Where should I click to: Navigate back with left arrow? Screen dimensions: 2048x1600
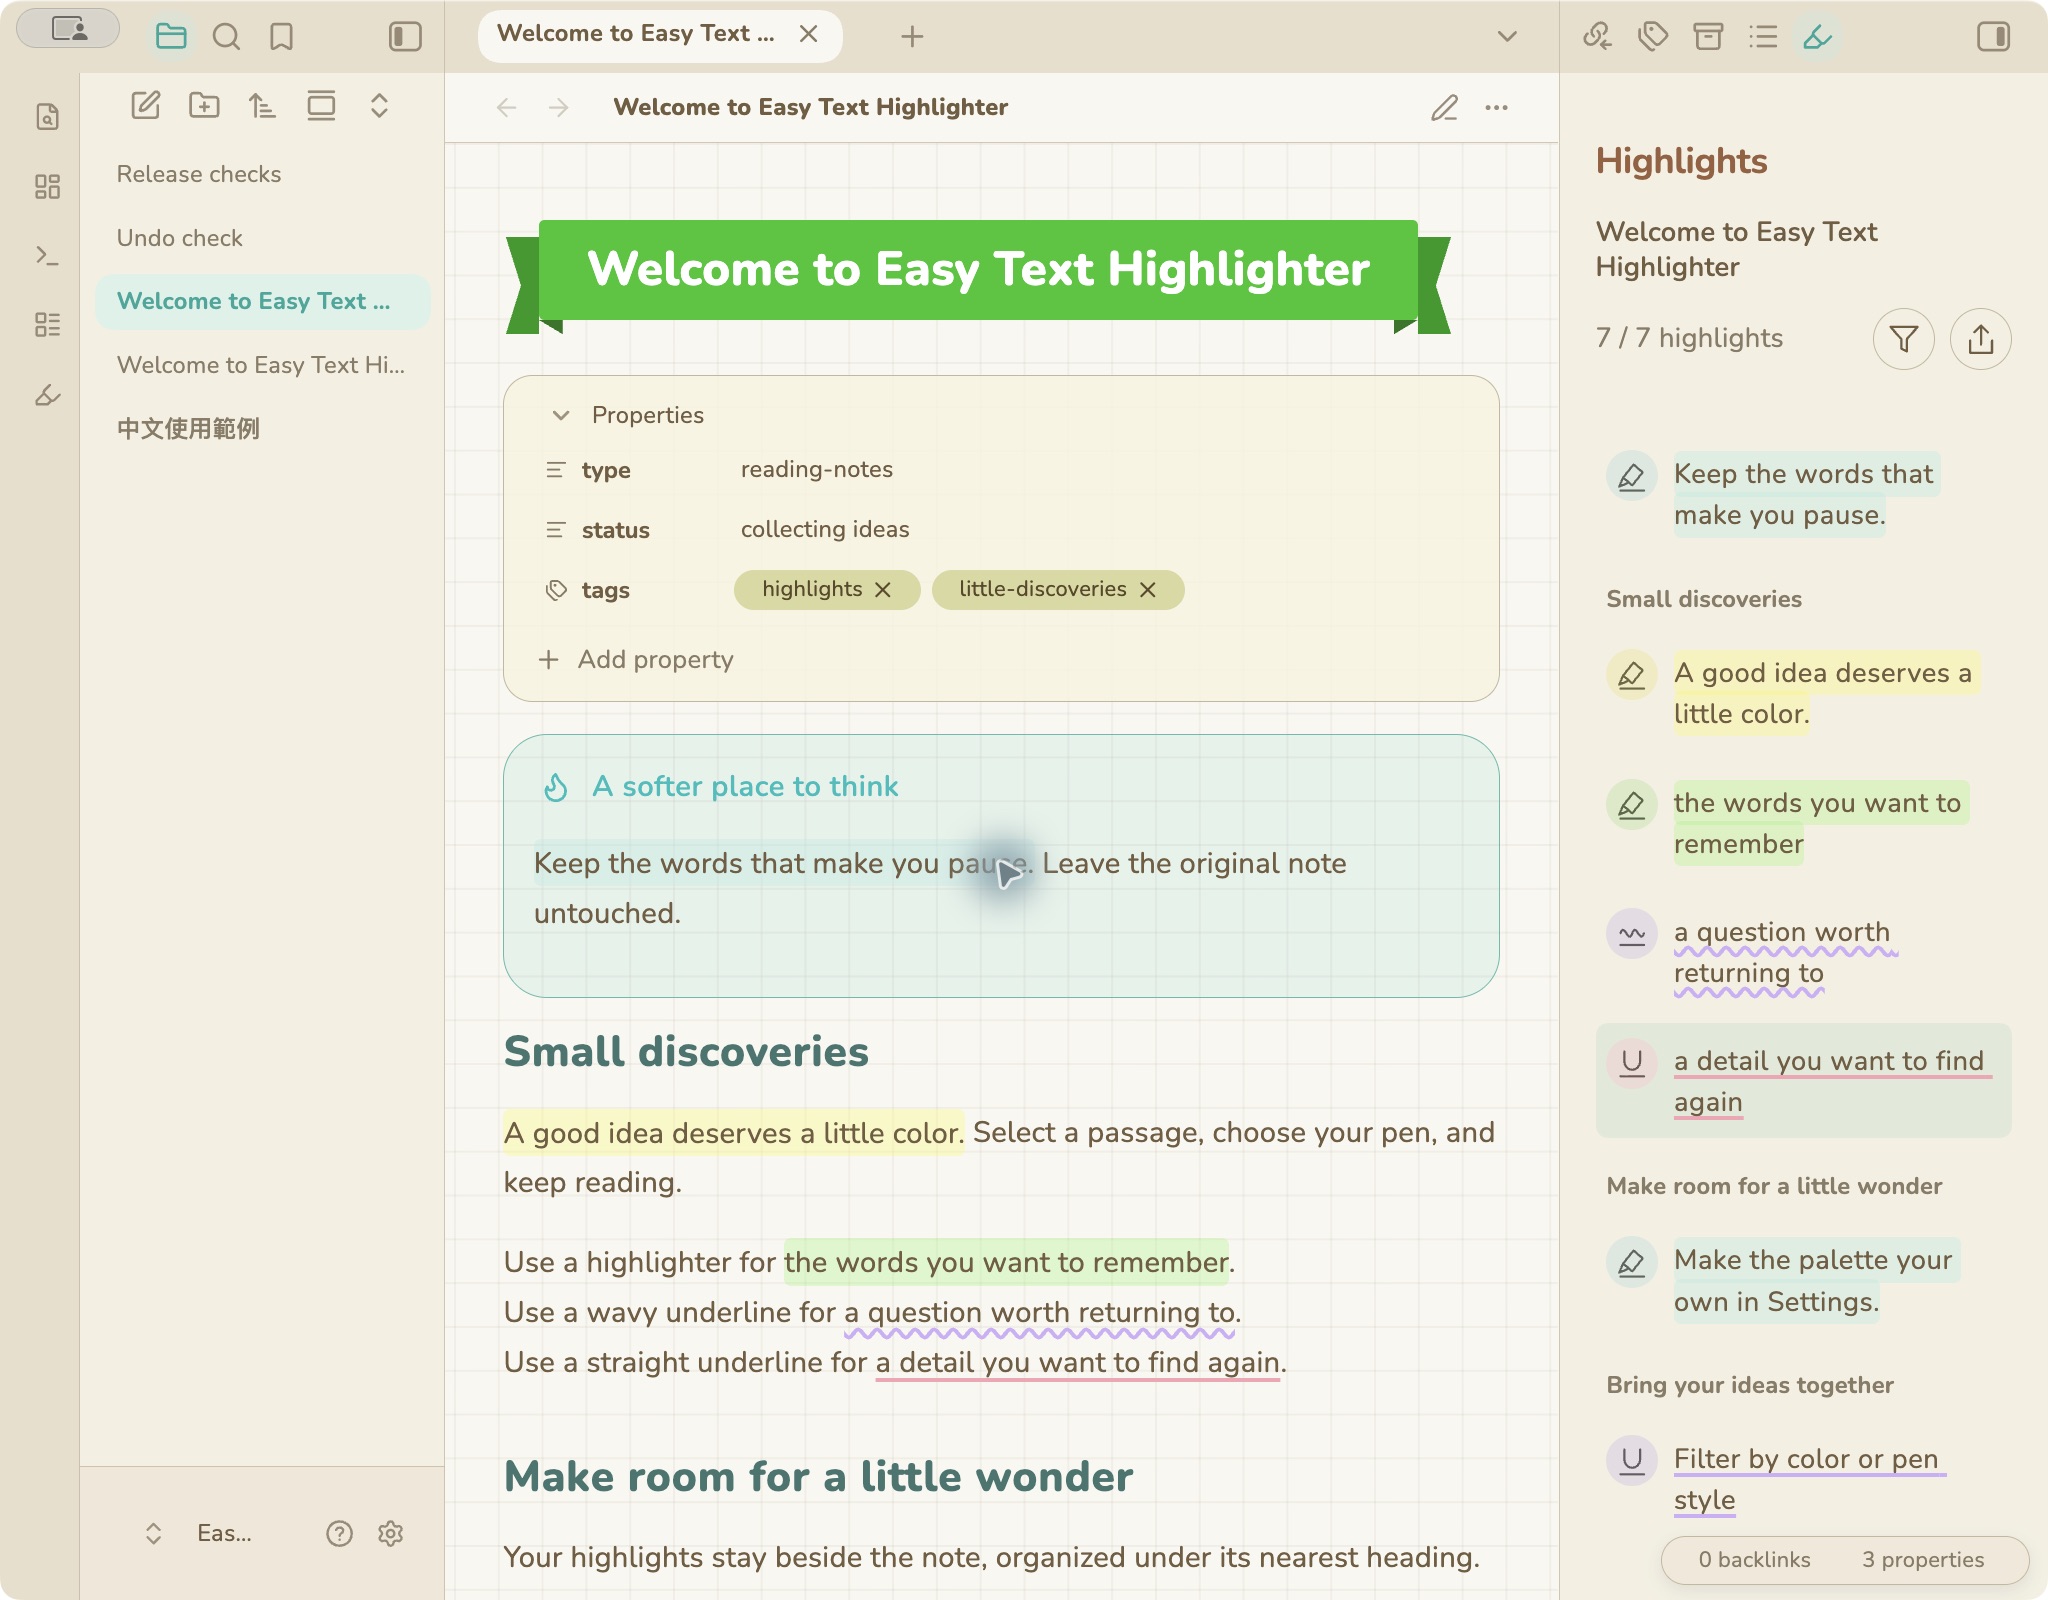[x=507, y=107]
